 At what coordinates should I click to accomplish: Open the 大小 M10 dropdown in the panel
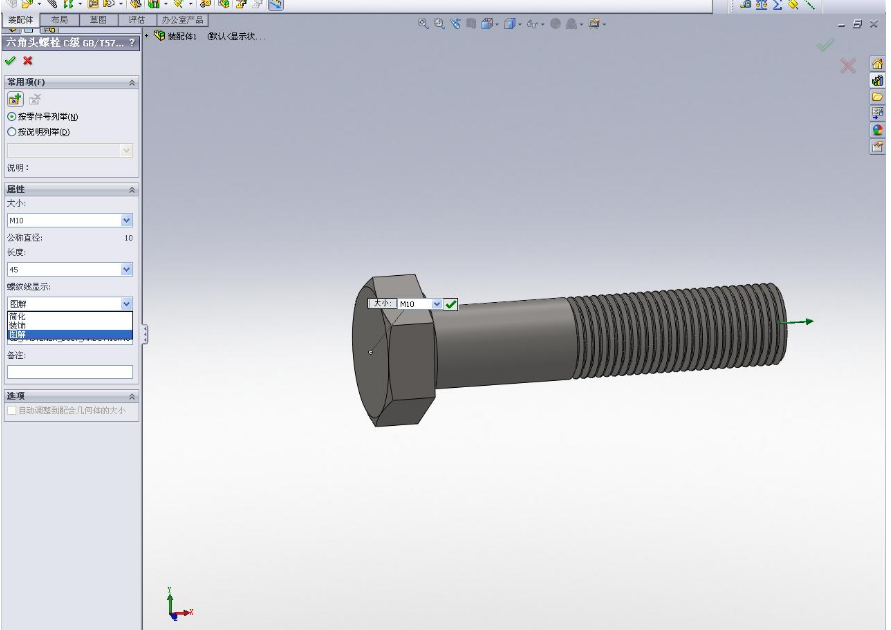click(126, 220)
